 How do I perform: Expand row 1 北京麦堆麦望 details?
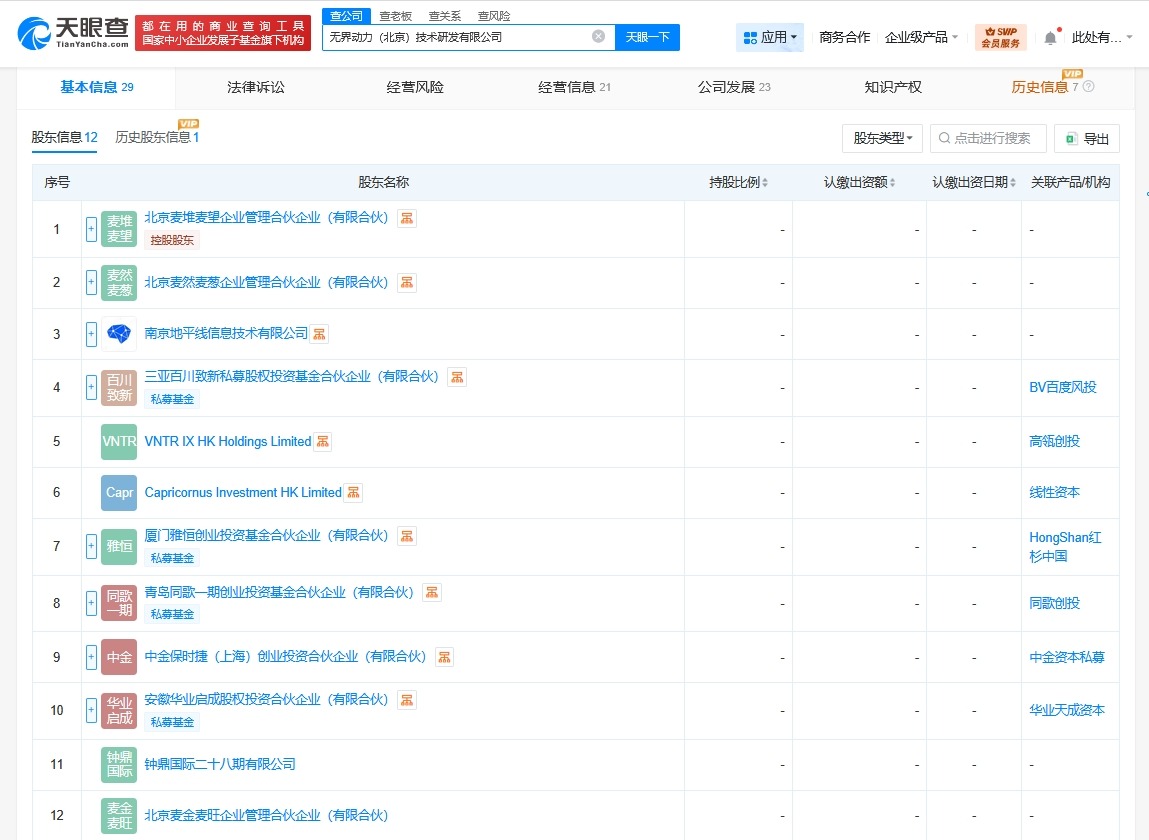coord(90,229)
